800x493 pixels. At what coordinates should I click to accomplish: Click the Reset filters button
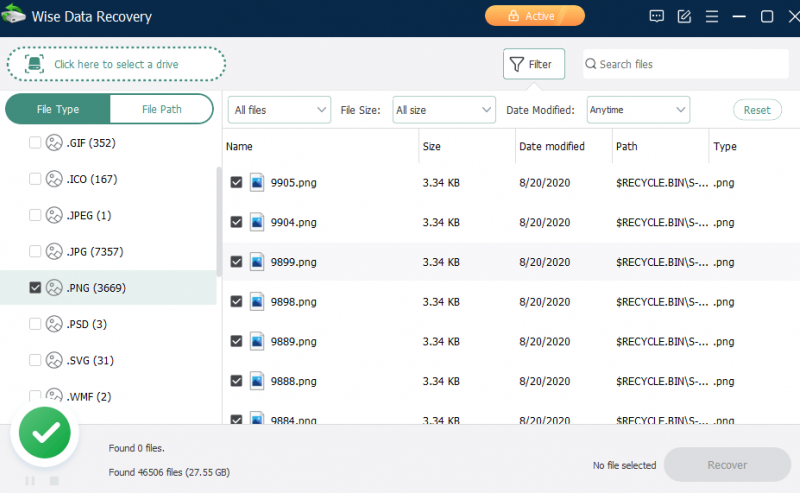tap(757, 110)
